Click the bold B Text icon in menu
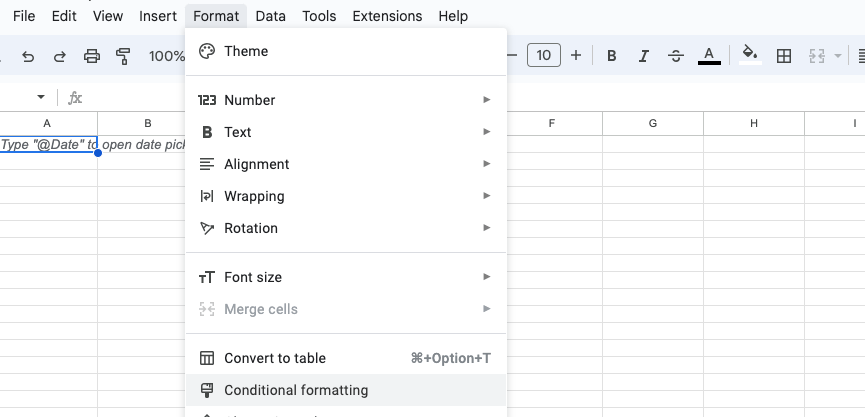 207,132
